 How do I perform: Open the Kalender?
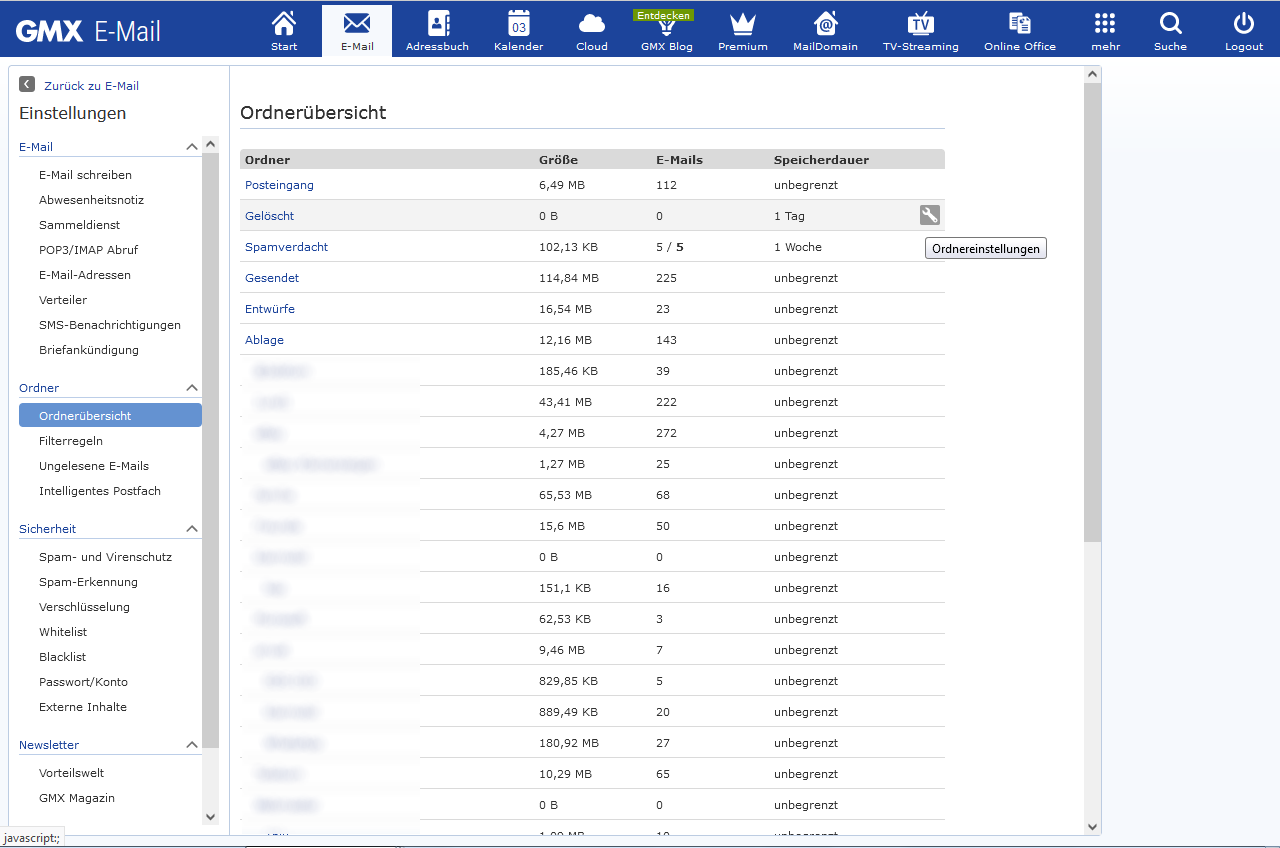coord(518,30)
